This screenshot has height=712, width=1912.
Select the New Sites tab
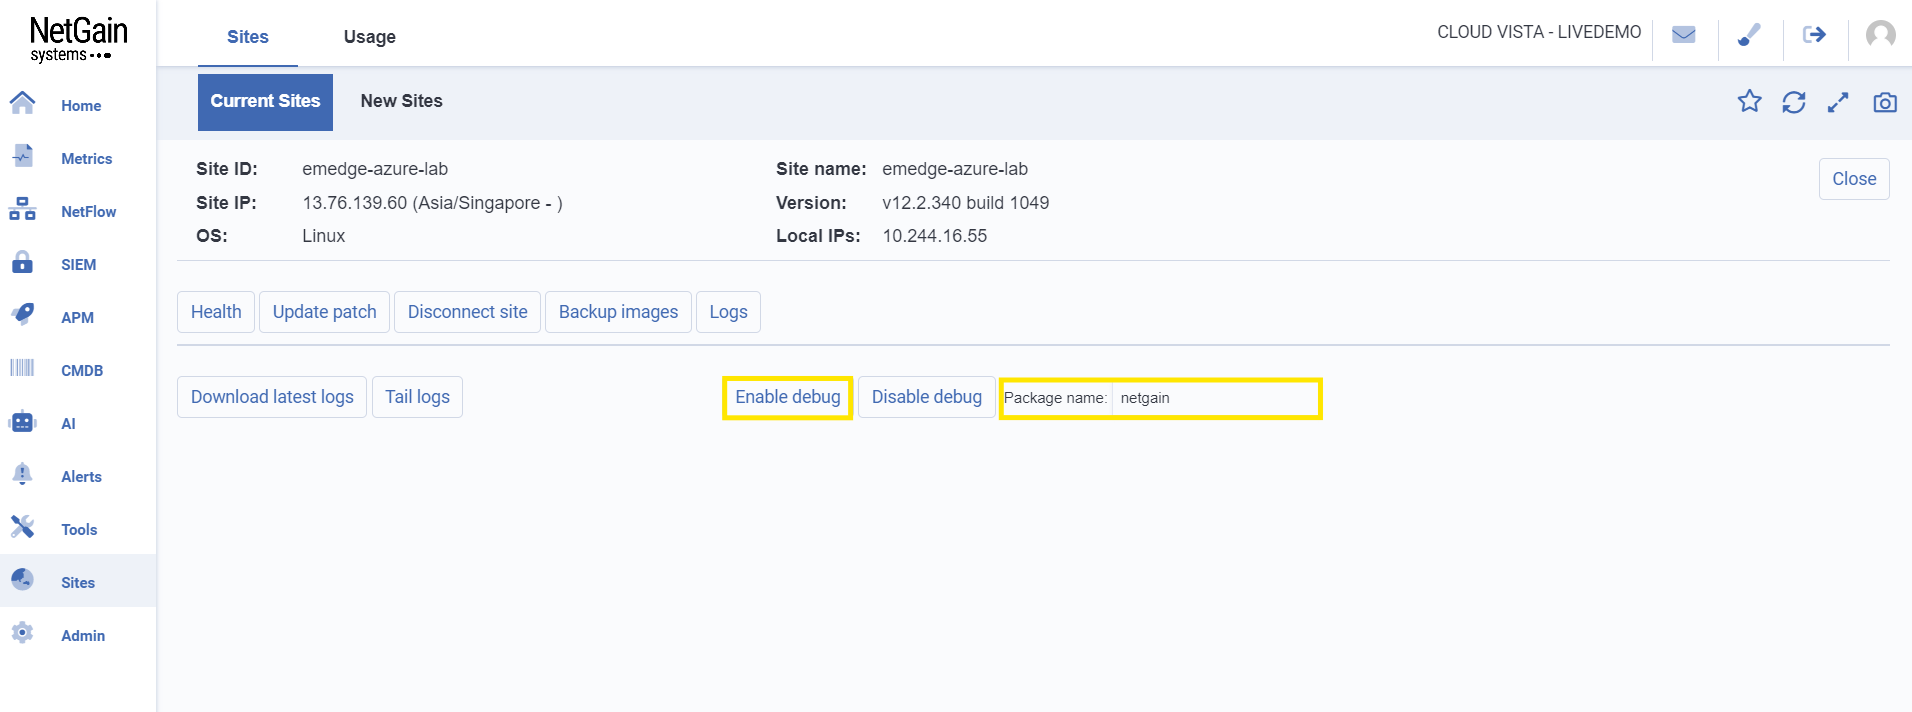pos(402,101)
